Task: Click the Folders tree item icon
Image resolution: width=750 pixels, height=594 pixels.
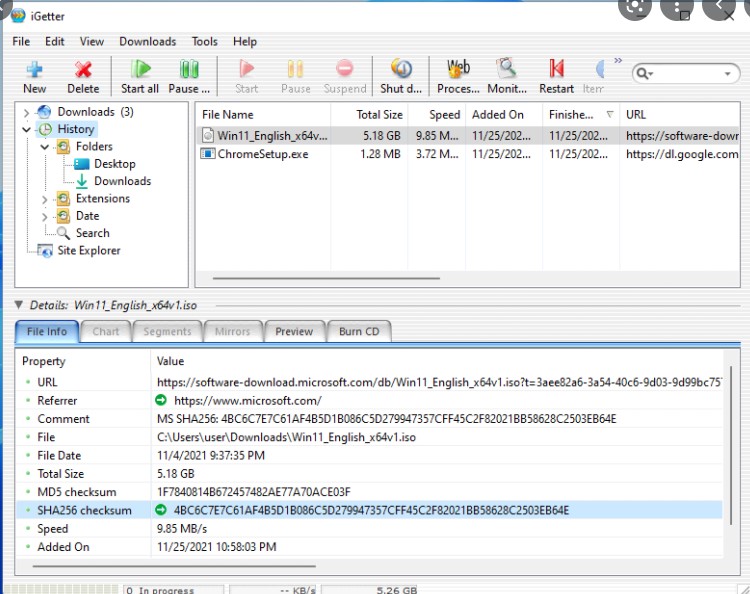Action: (63, 146)
